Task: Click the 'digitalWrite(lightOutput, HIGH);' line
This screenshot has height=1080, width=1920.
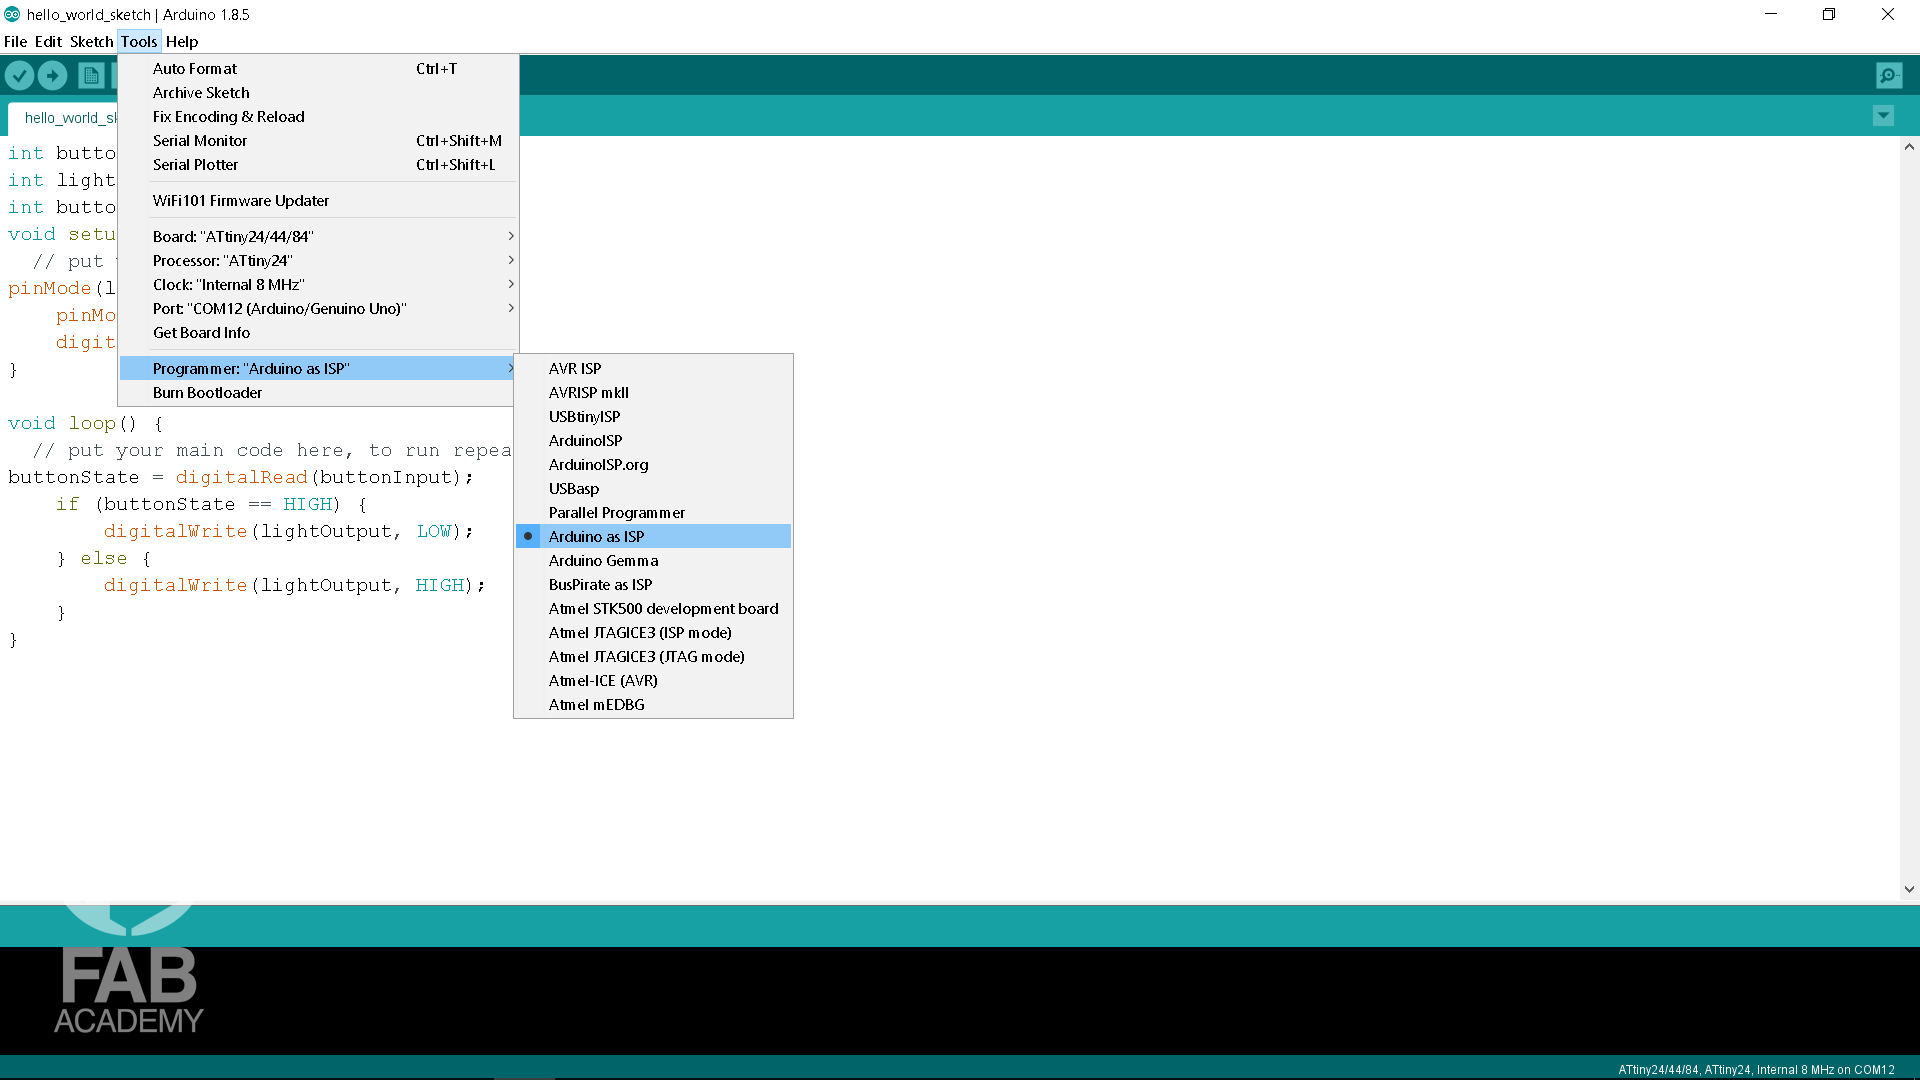Action: pyautogui.click(x=295, y=585)
